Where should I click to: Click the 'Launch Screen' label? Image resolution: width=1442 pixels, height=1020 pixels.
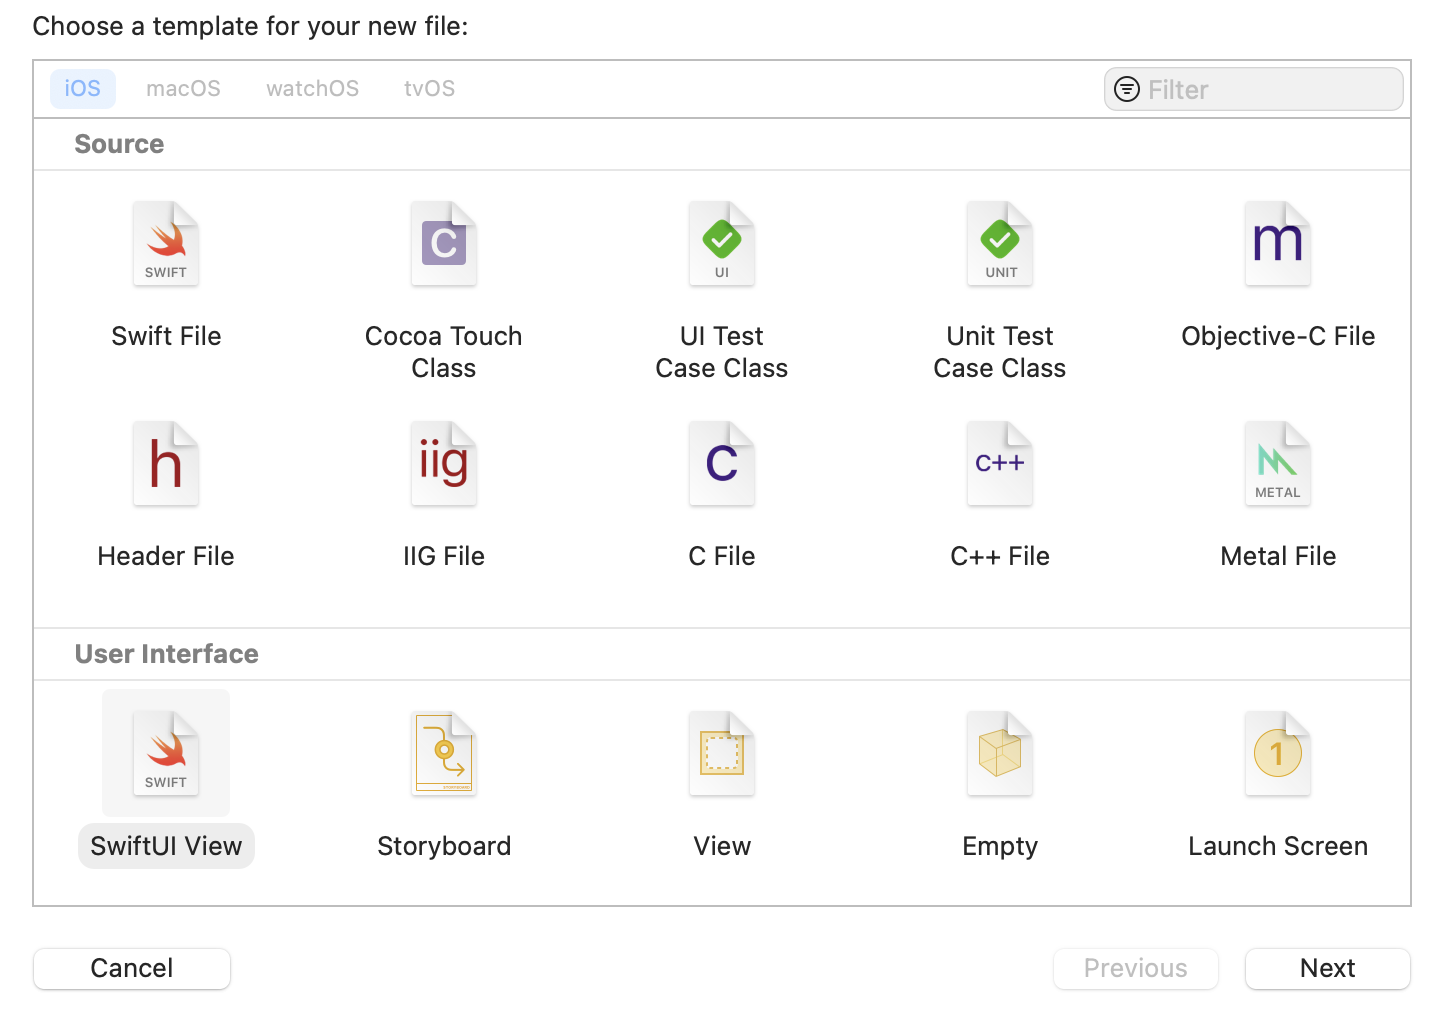click(1278, 846)
